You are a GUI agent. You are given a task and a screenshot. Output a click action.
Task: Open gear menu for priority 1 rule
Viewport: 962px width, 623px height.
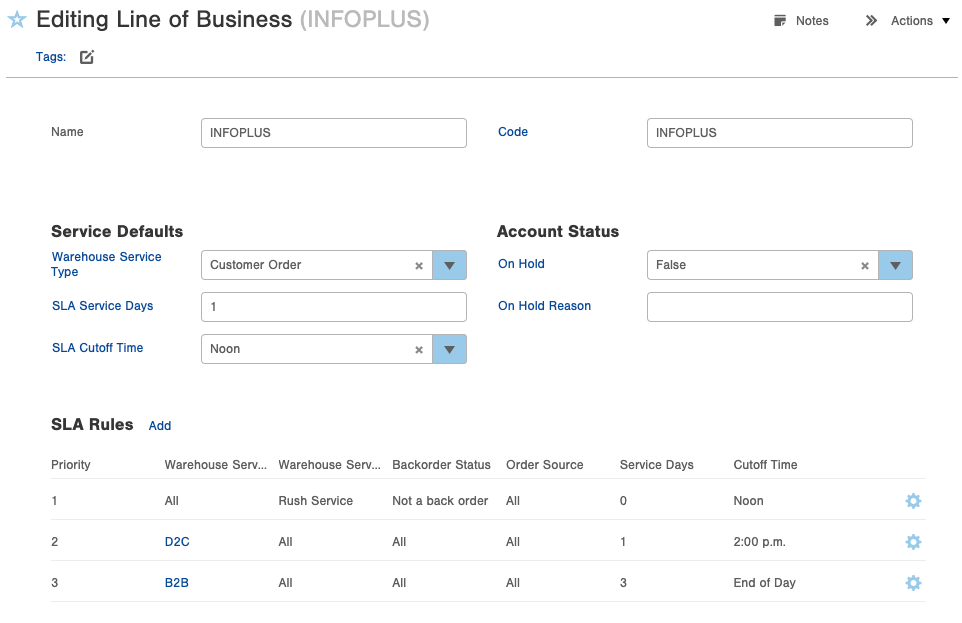(914, 501)
